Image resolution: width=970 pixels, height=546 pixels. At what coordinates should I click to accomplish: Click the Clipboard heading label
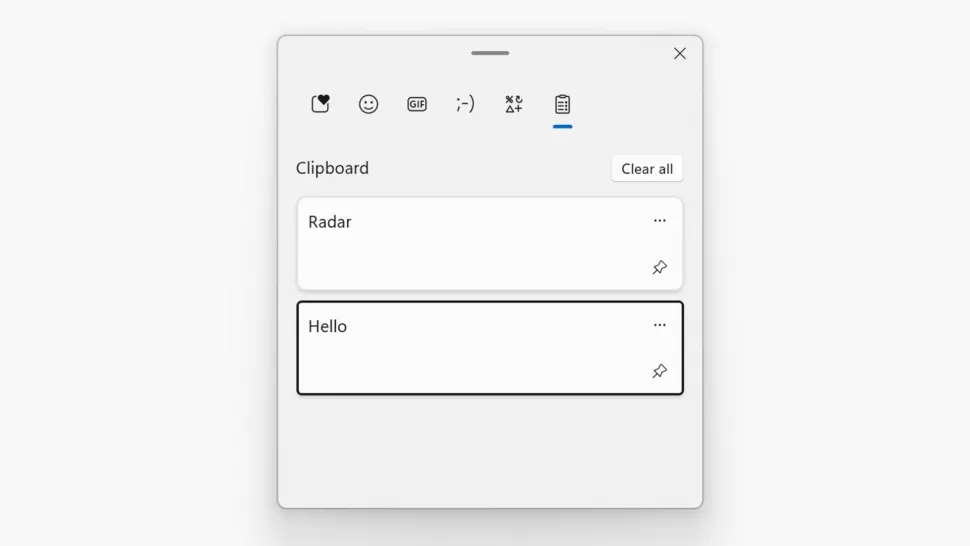(x=332, y=168)
